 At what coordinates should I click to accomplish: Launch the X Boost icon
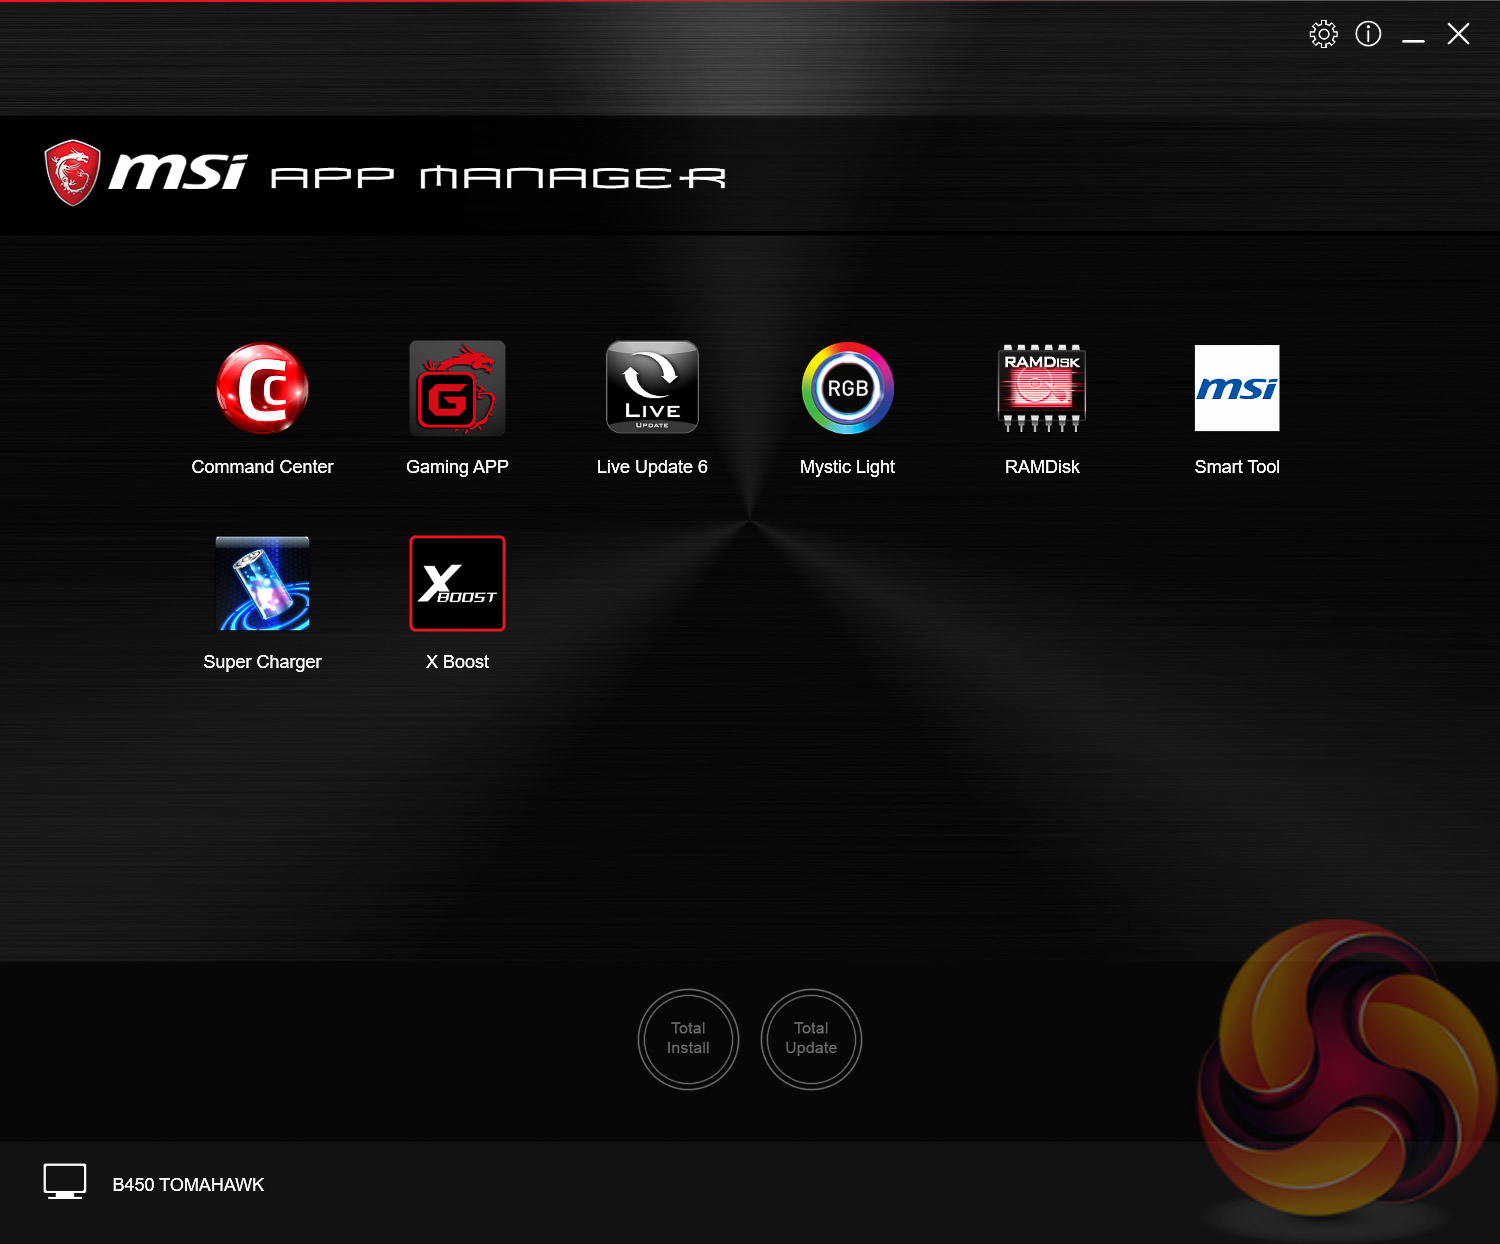[x=457, y=583]
